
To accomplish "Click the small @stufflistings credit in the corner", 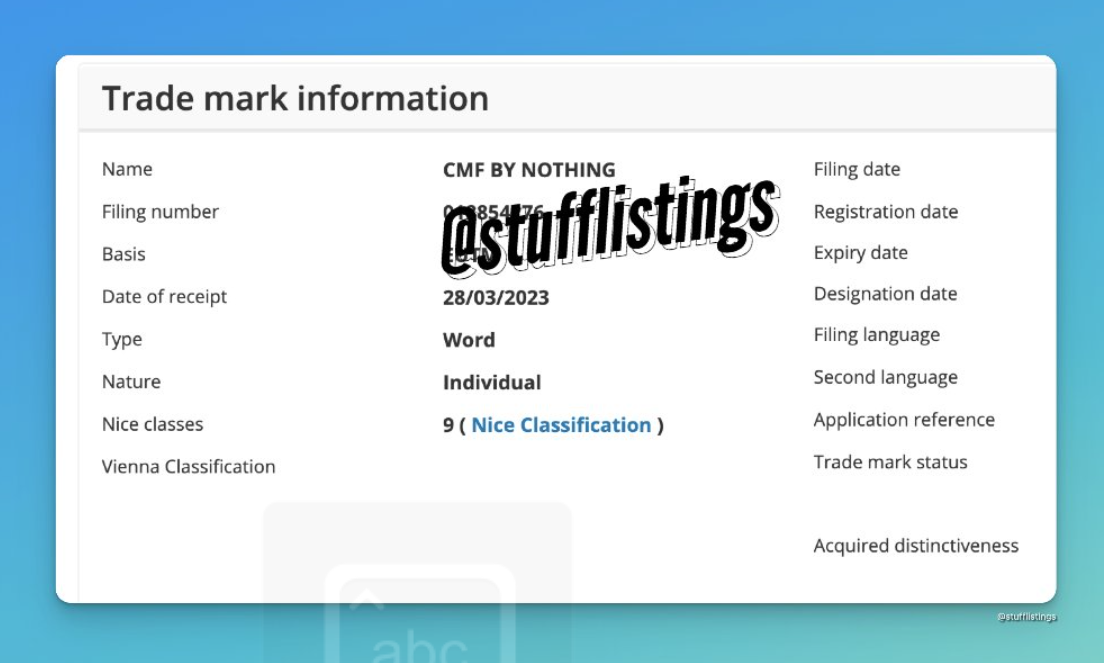I will pos(1026,617).
